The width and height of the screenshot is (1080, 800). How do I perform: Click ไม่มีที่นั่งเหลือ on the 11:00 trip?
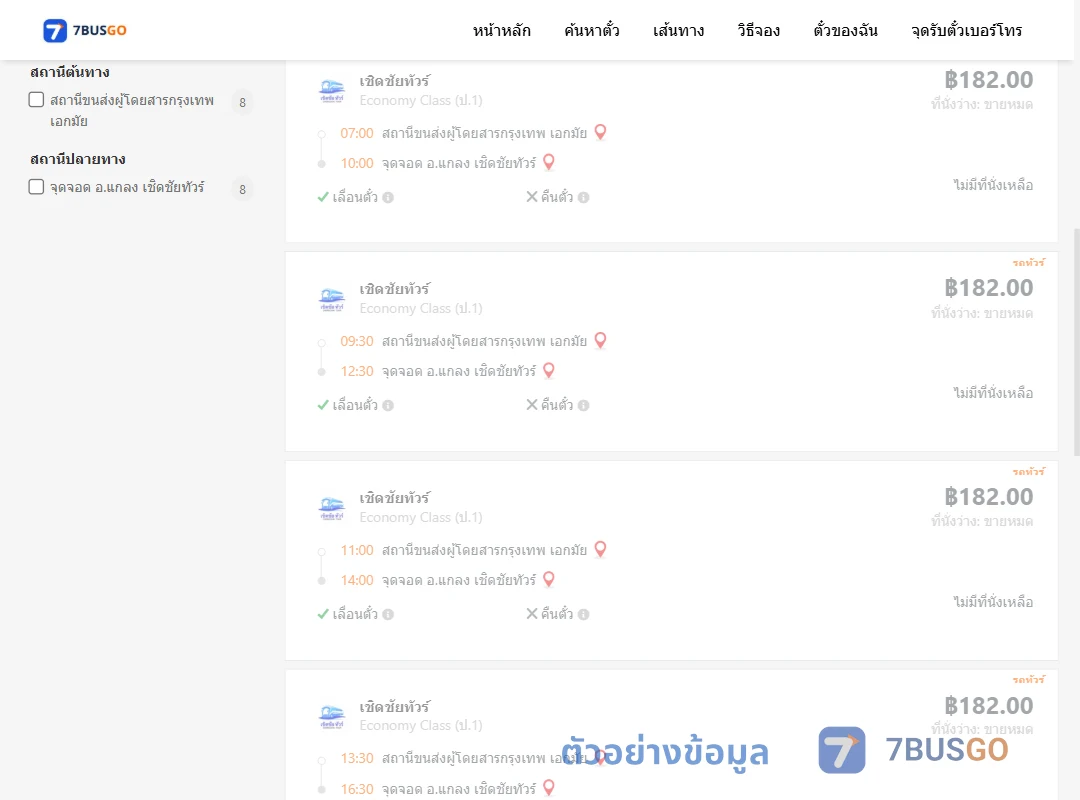993,602
